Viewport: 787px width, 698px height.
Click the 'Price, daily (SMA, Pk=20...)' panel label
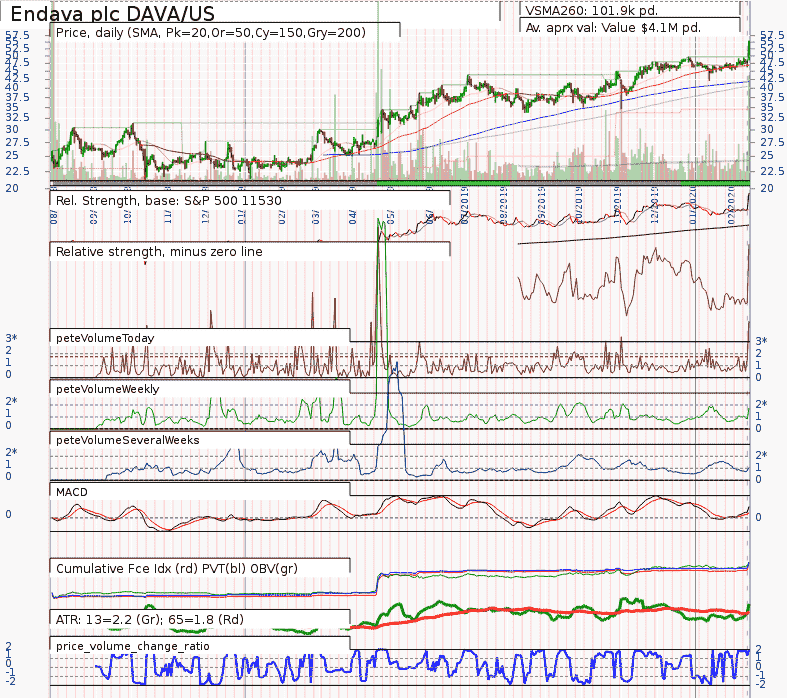click(211, 33)
